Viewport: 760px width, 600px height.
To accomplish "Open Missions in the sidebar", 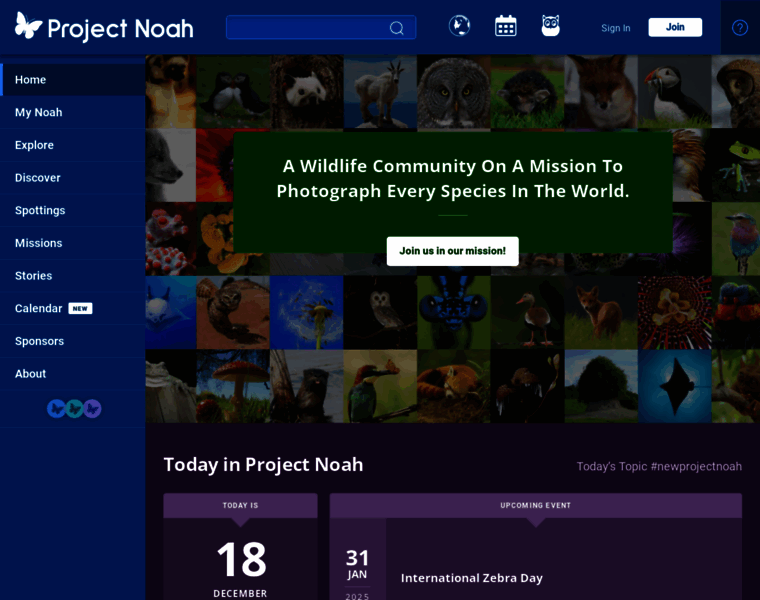I will pyautogui.click(x=73, y=243).
